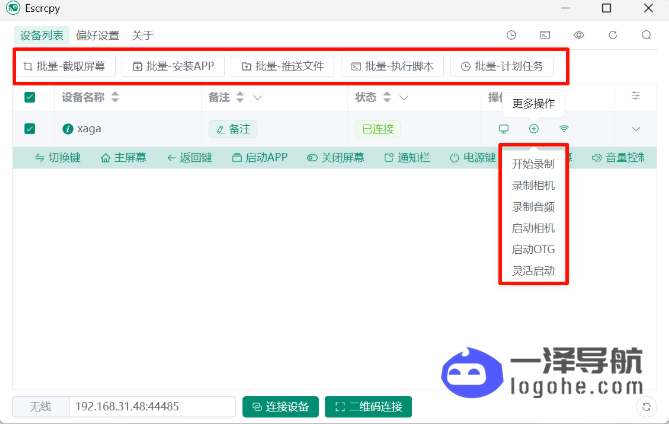
Task: Click the 批量-安装APP button
Action: pos(173,67)
